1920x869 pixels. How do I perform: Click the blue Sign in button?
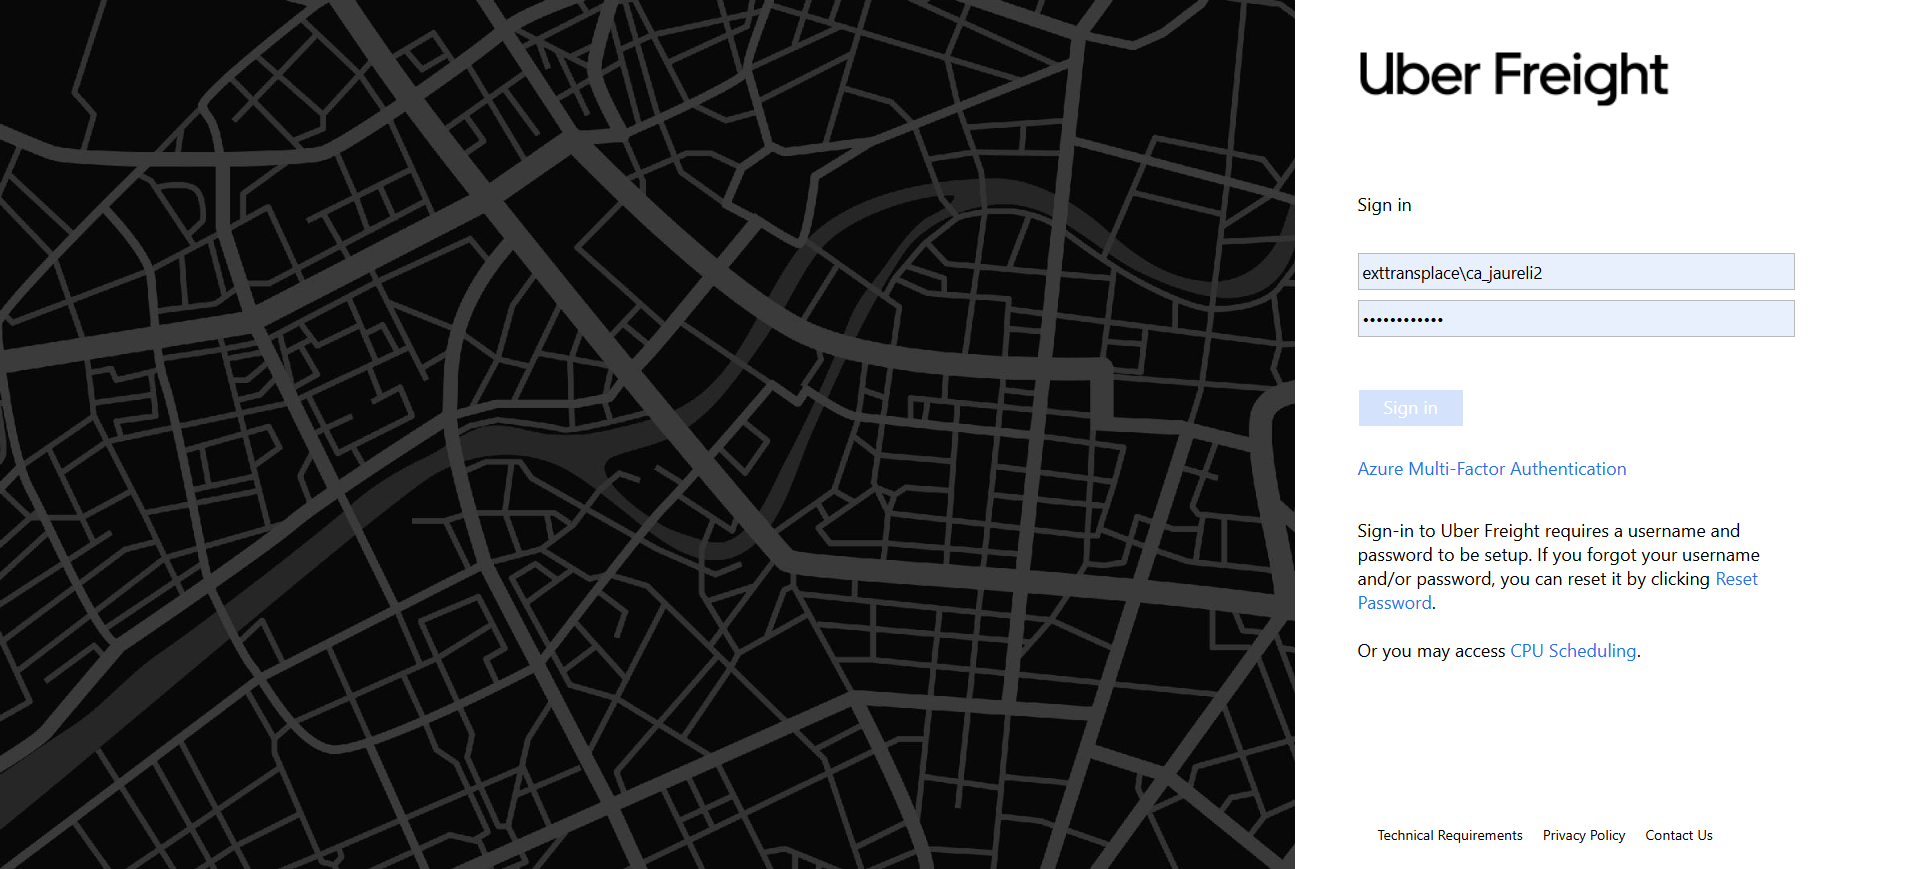1410,408
